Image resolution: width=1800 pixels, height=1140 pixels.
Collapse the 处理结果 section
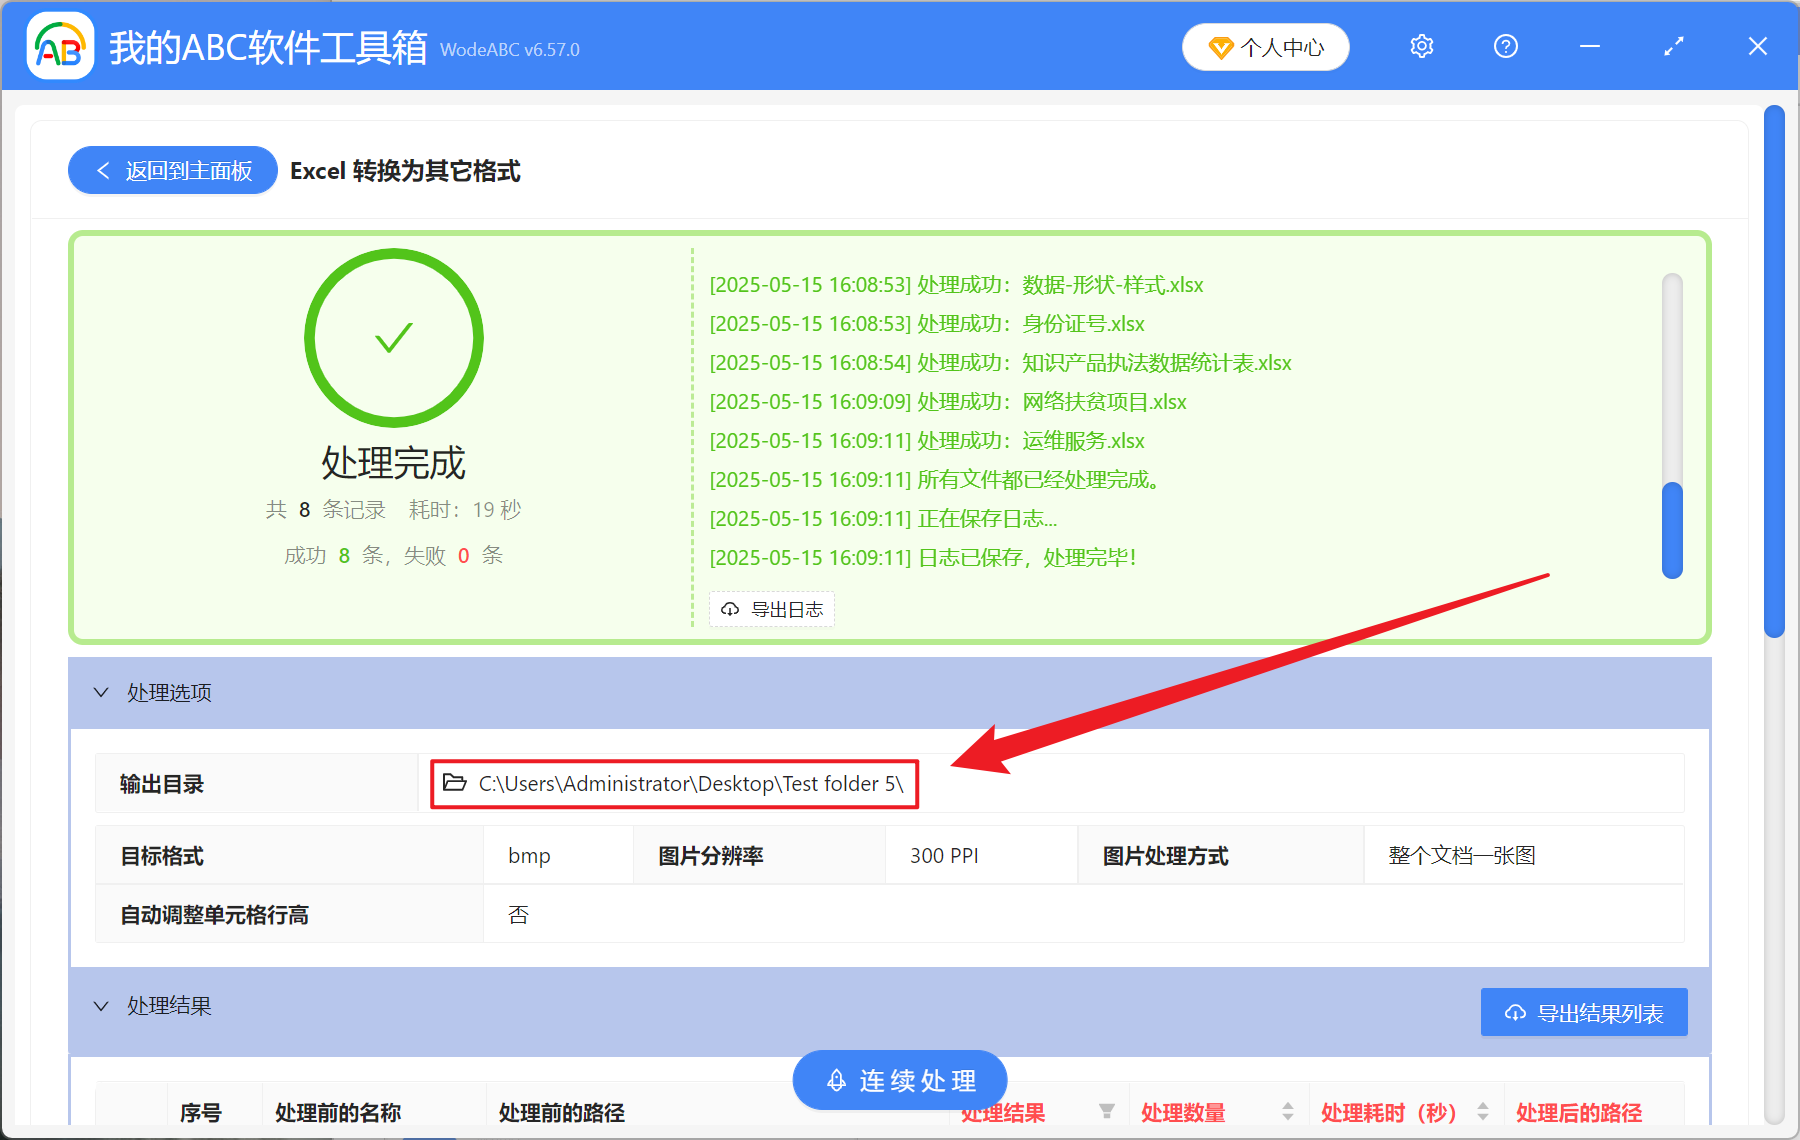(x=100, y=1005)
